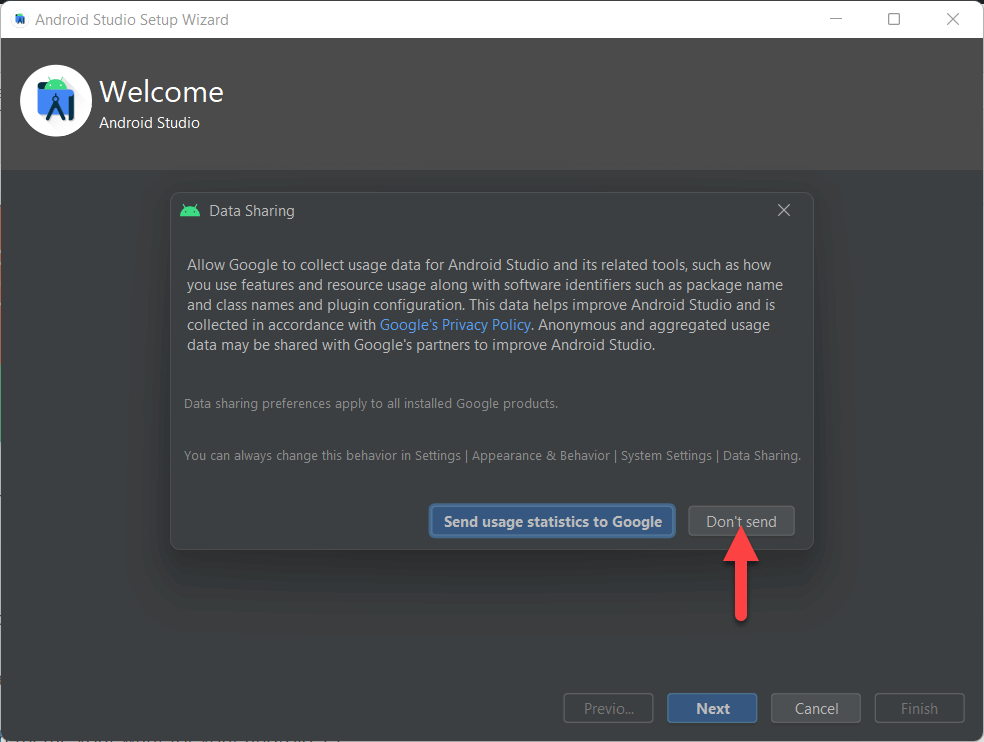The width and height of the screenshot is (984, 742).
Task: Click the disabled Previous button
Action: 609,708
